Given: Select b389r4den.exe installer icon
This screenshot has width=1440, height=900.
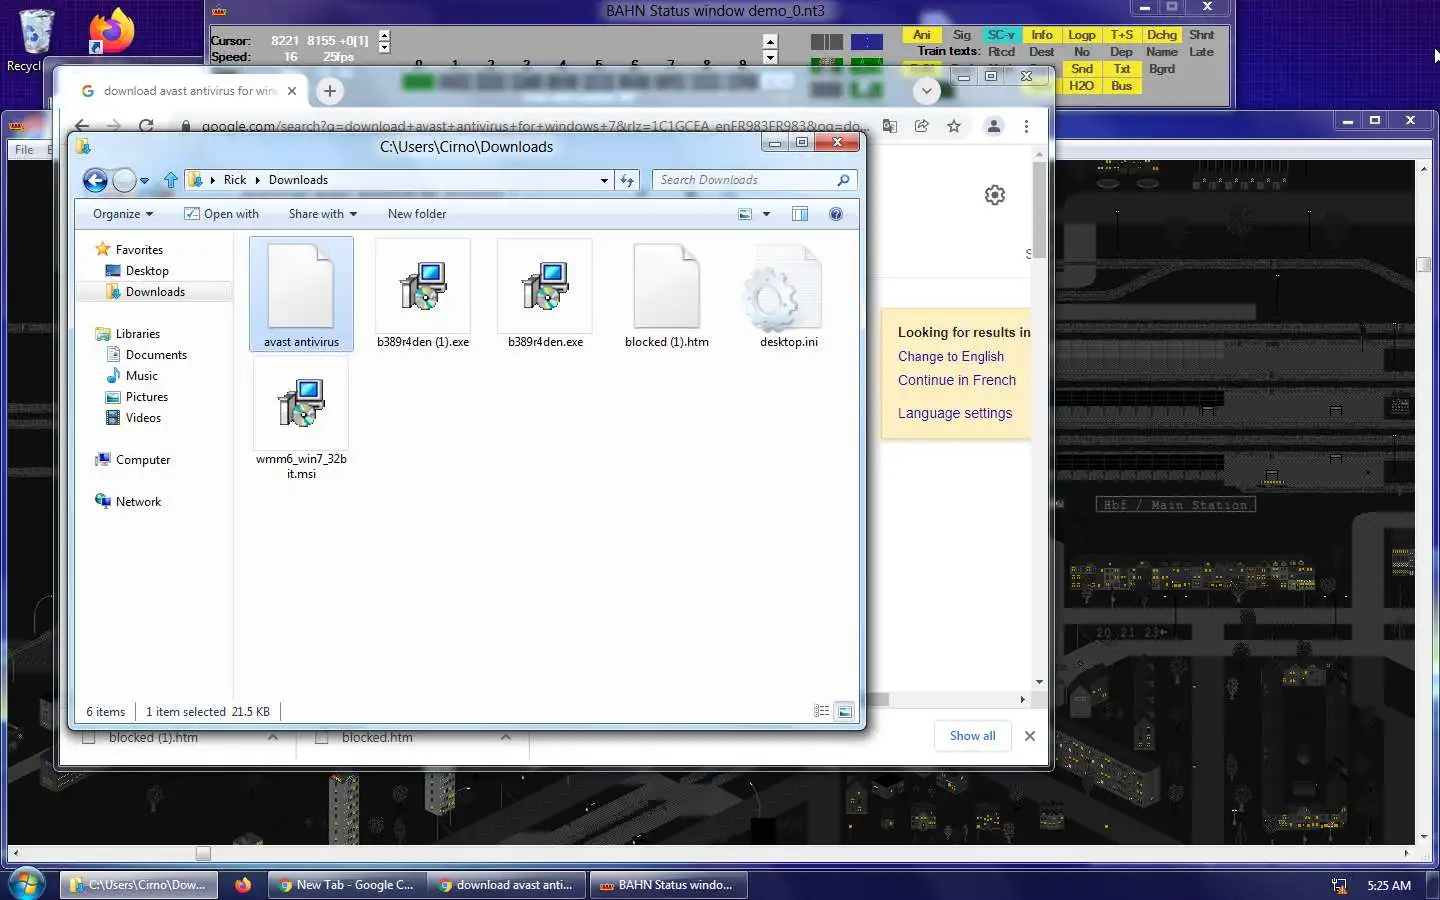Looking at the screenshot, I should point(545,286).
